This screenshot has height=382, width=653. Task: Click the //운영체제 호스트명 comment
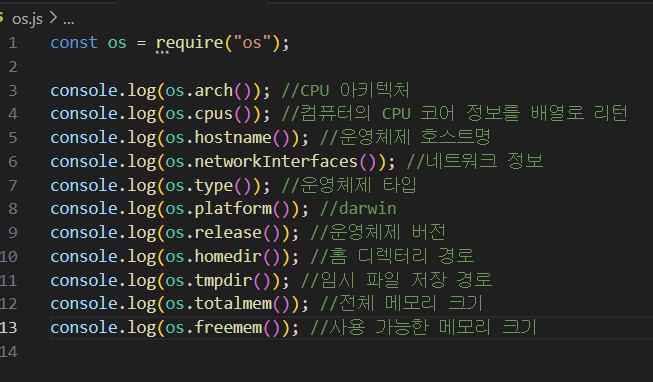point(406,137)
